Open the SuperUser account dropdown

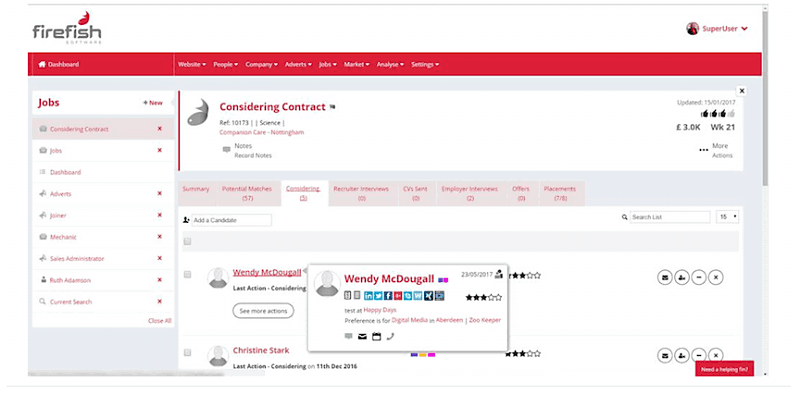(717, 29)
